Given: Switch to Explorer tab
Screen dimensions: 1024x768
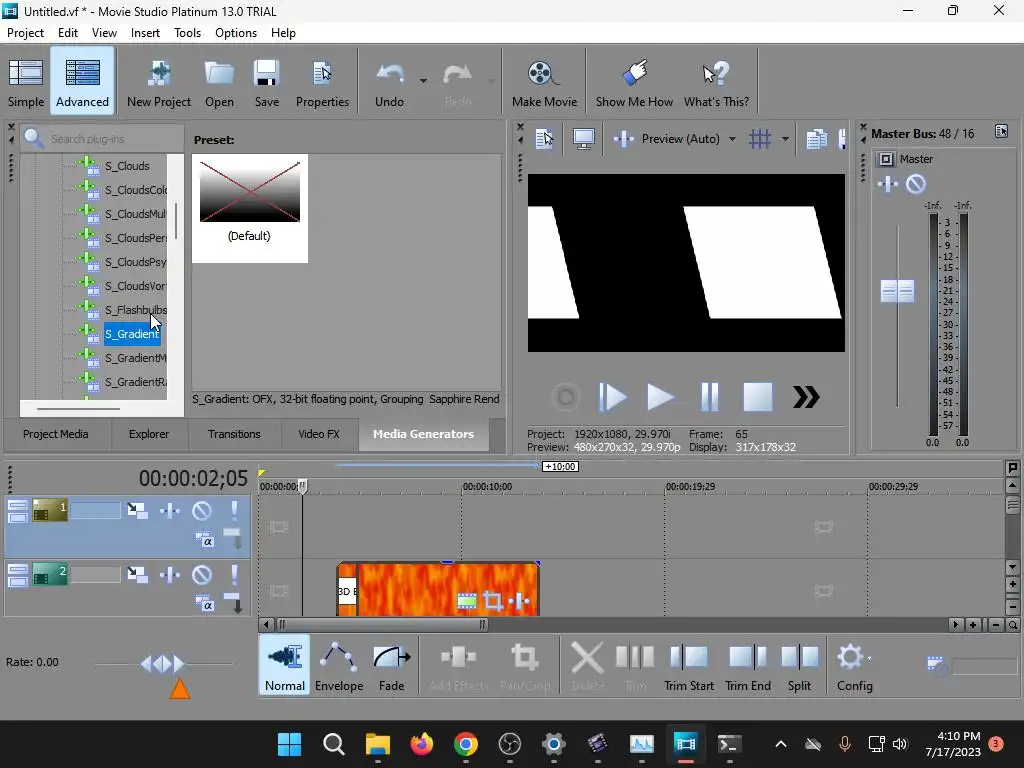Looking at the screenshot, I should (x=149, y=434).
